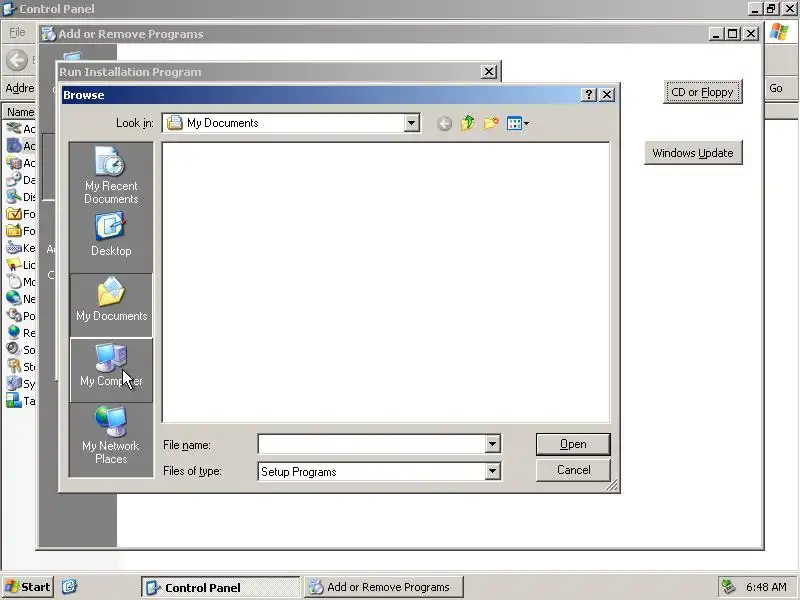Minimize the Add or Remove Programs window
The width and height of the screenshot is (800, 600).
point(716,34)
